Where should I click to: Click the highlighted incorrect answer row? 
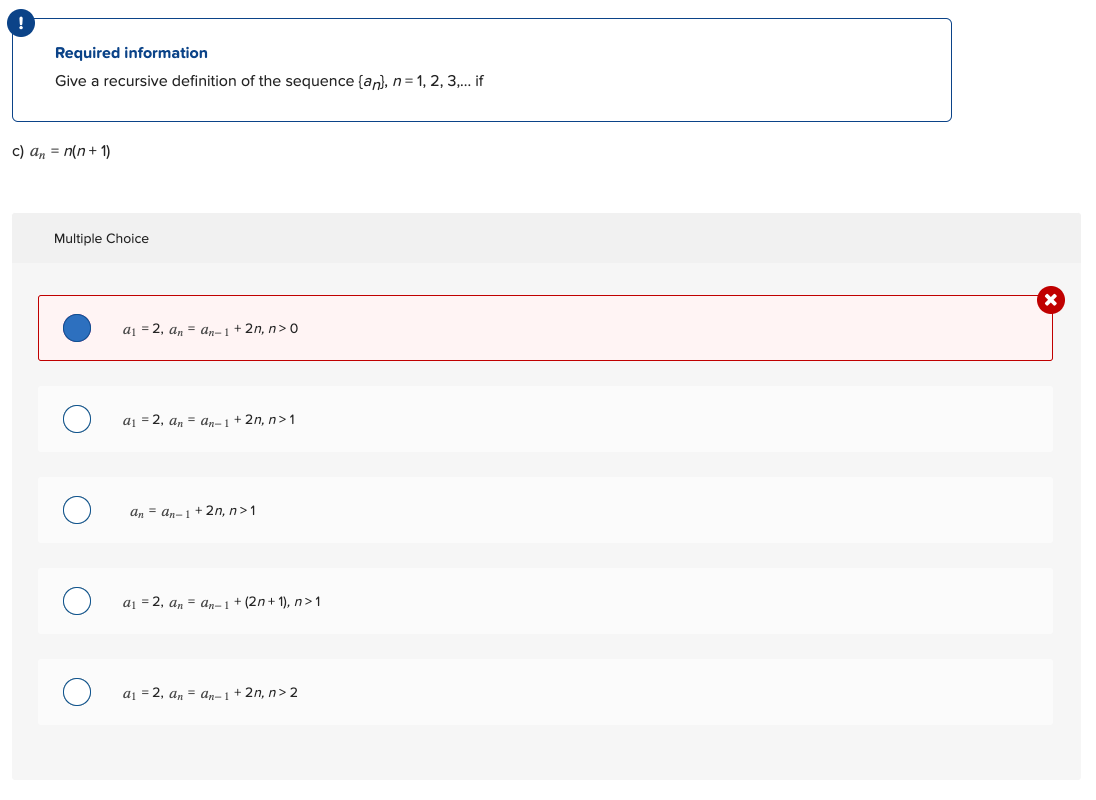pos(545,327)
